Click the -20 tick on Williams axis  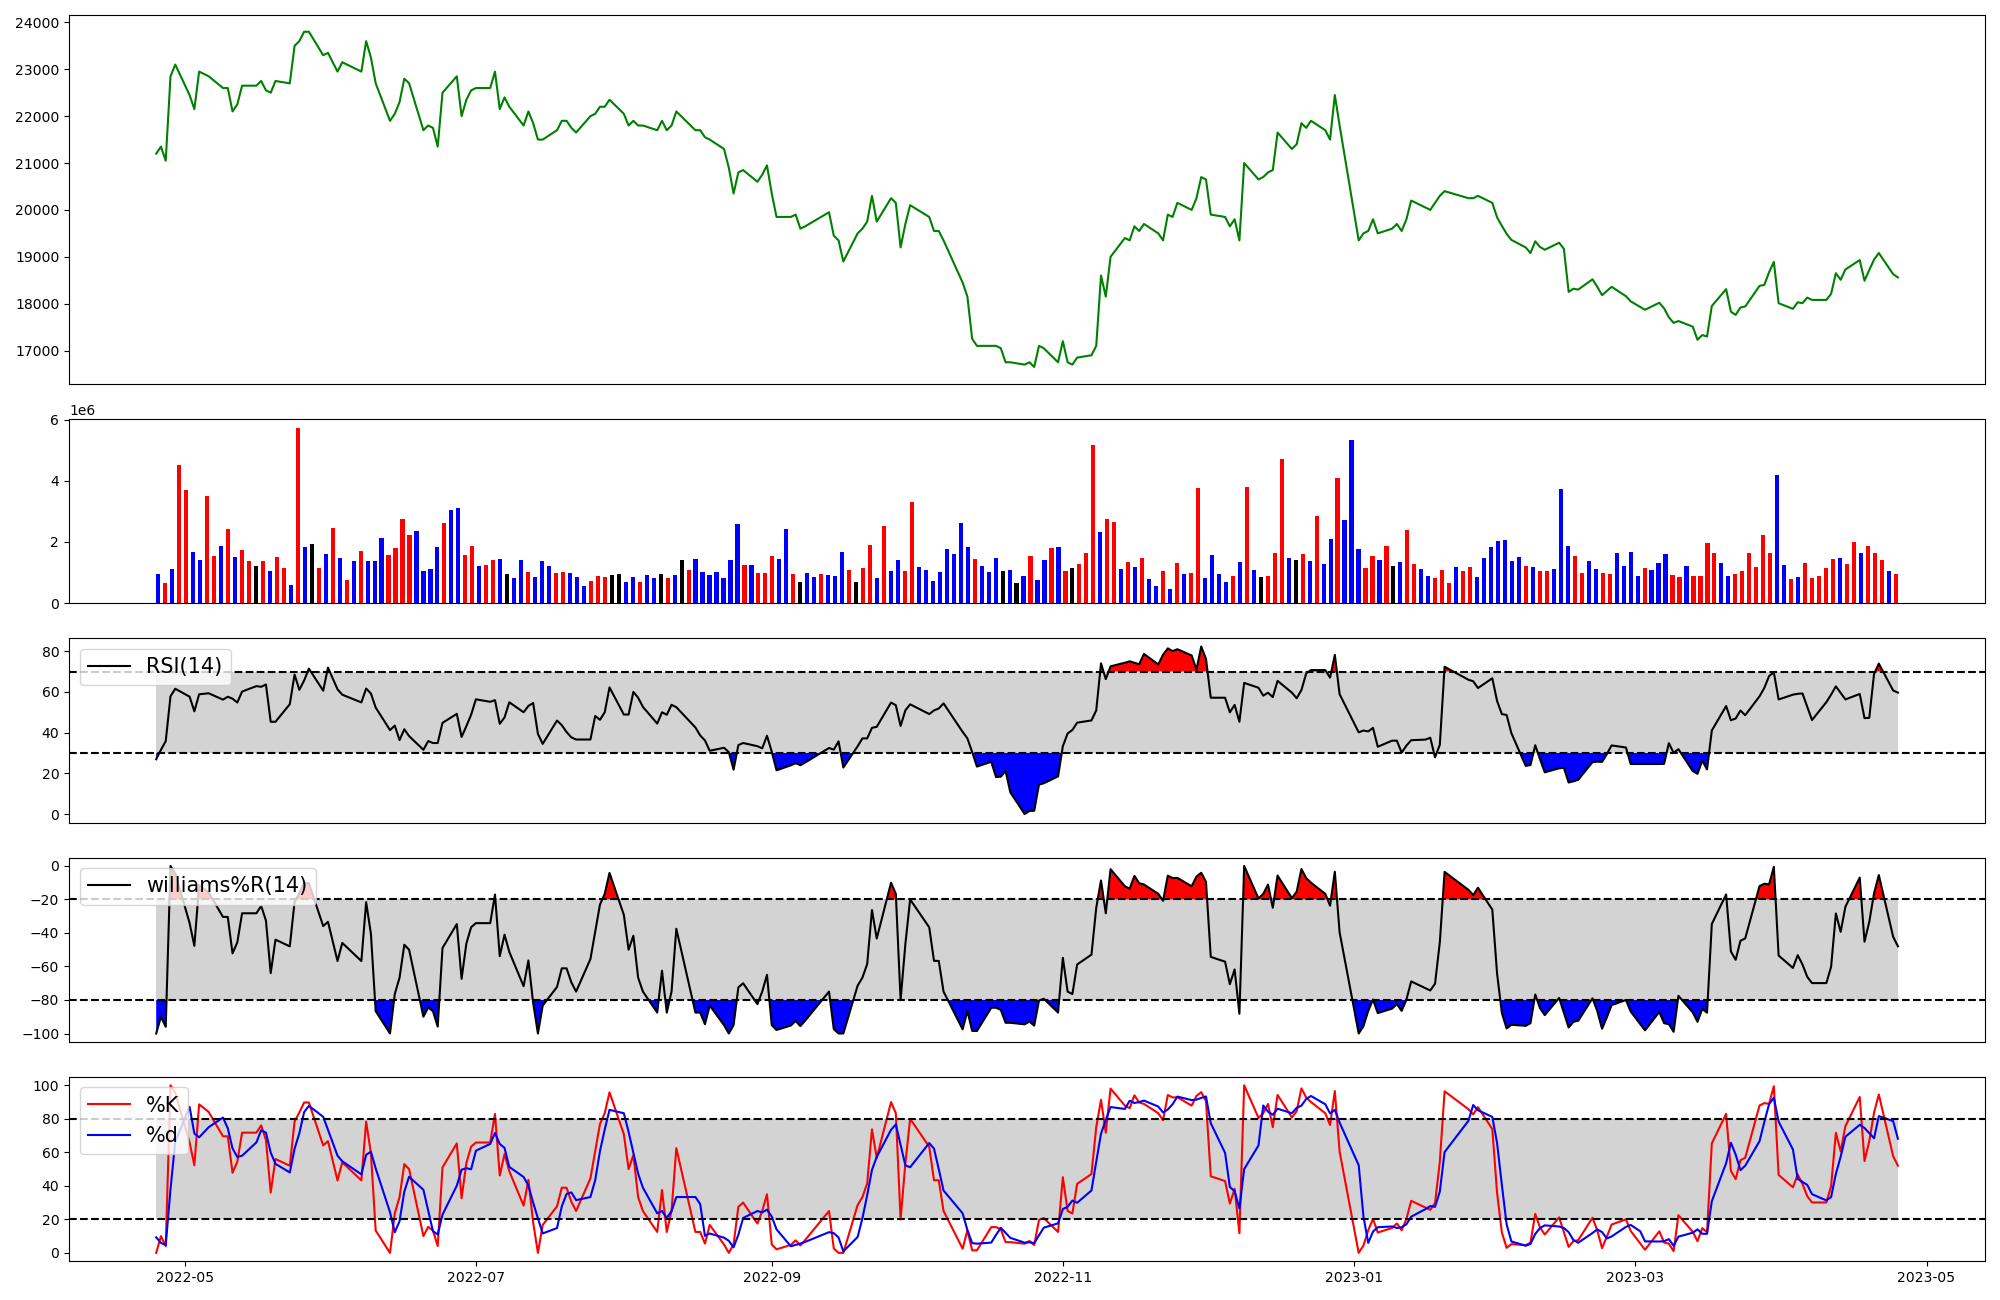click(45, 900)
